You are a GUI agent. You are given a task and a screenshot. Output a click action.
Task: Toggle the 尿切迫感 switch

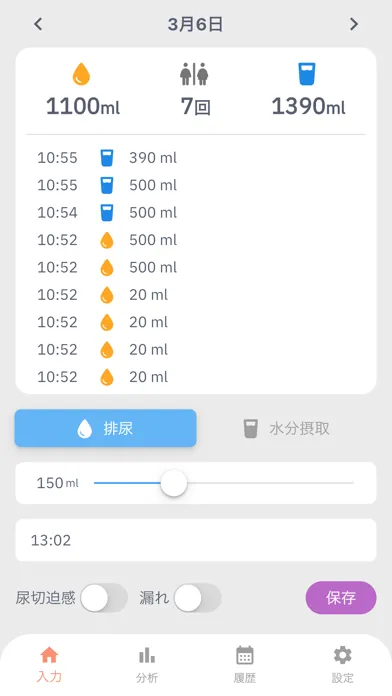pos(104,598)
